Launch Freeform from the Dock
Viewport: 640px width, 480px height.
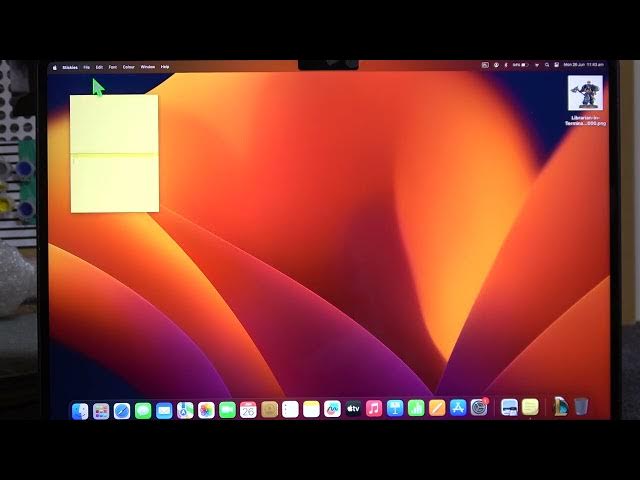(332, 409)
